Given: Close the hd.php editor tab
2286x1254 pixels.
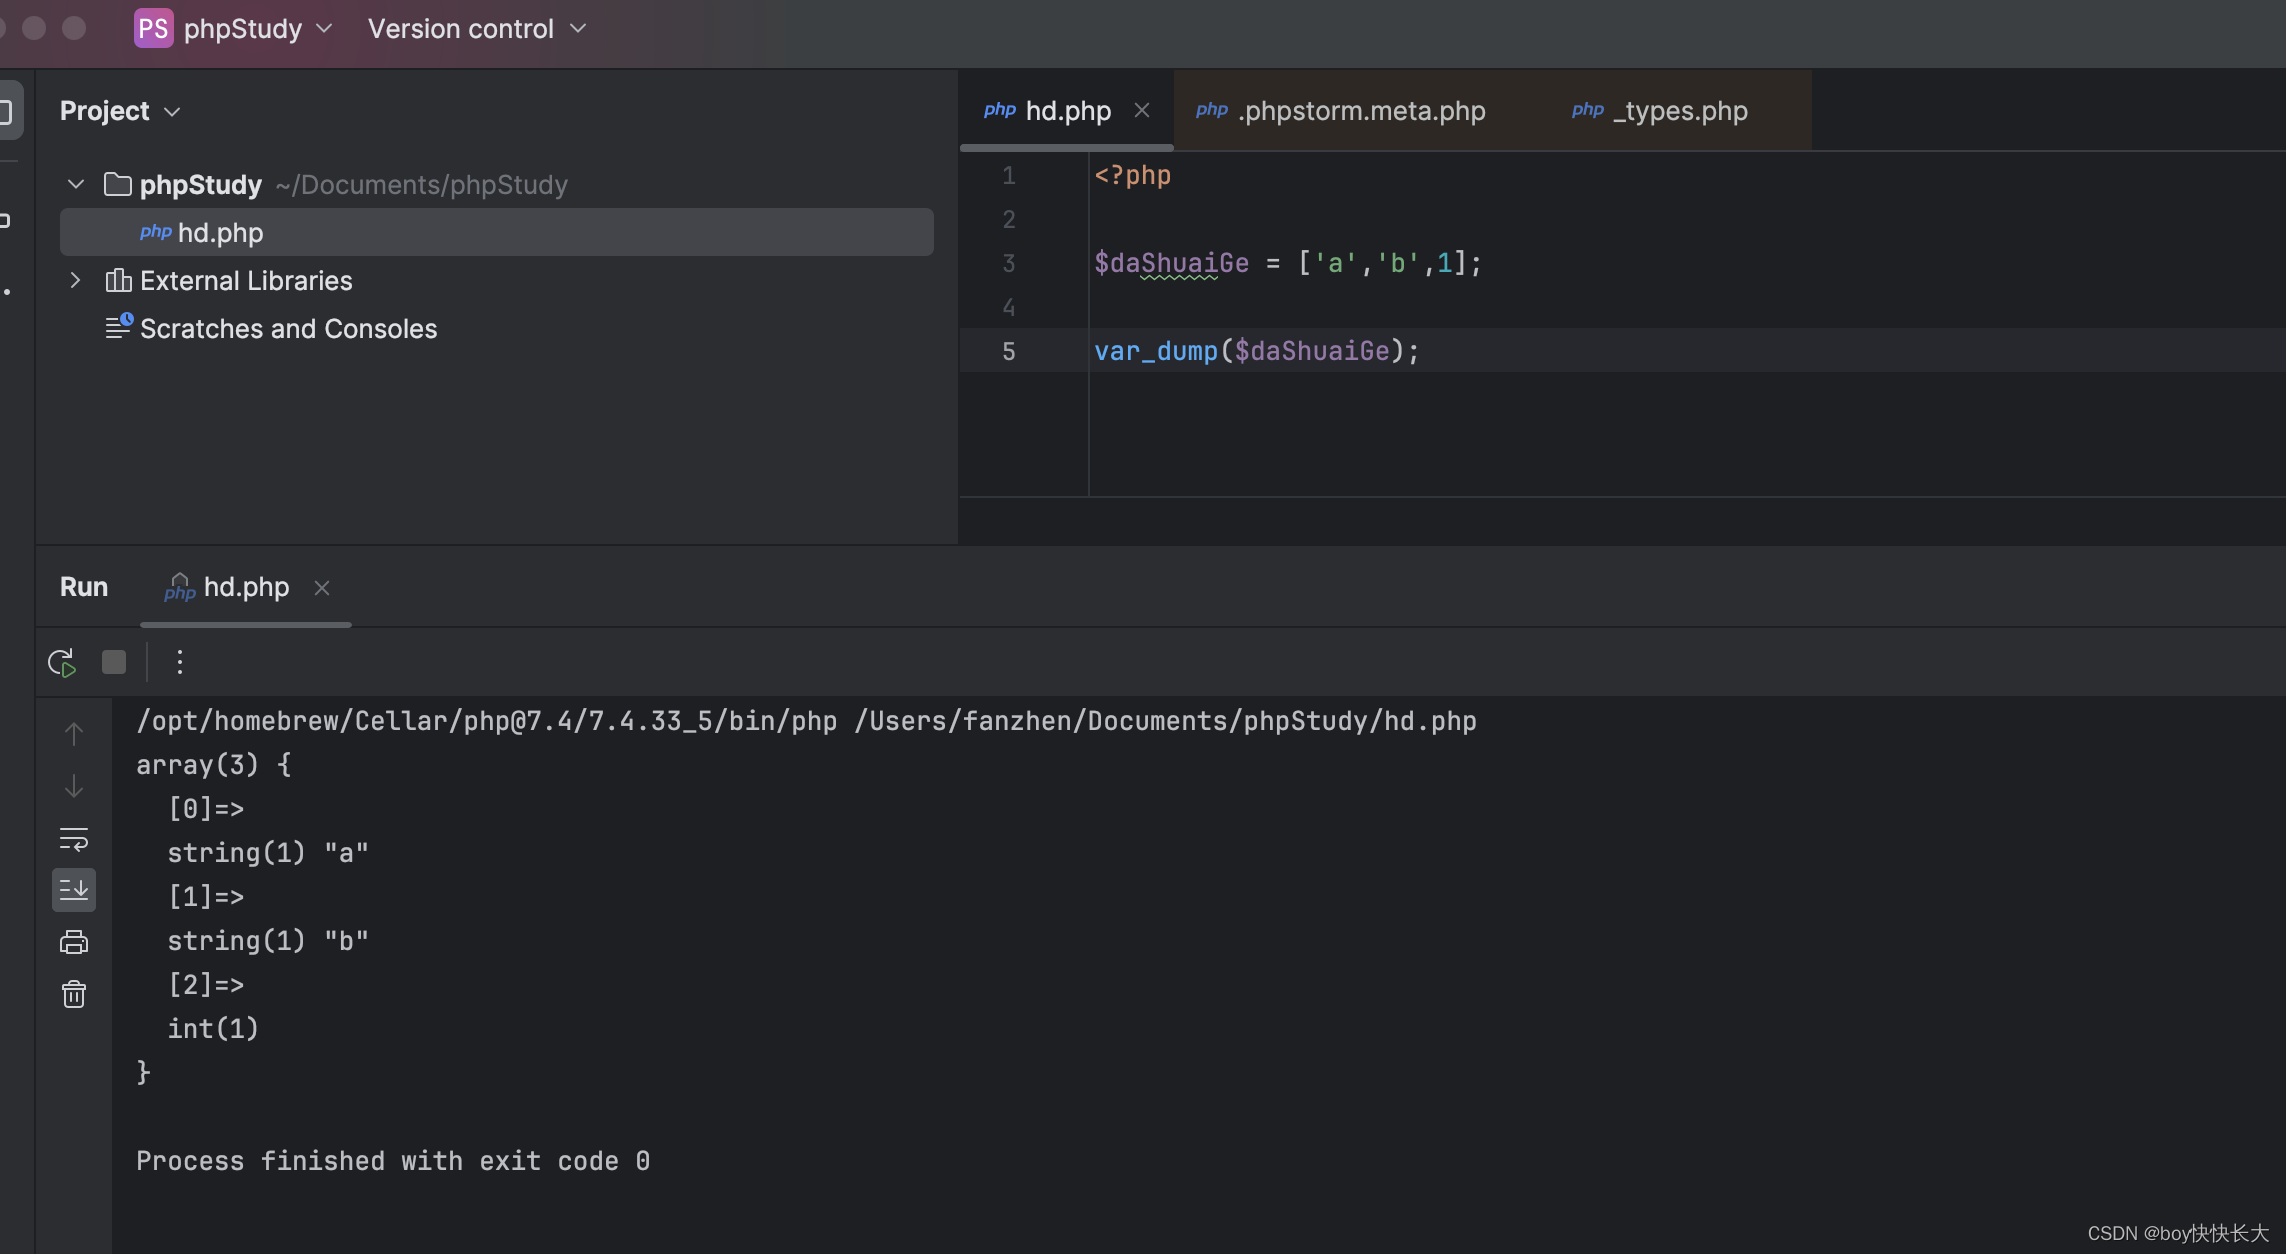Looking at the screenshot, I should [x=1142, y=111].
